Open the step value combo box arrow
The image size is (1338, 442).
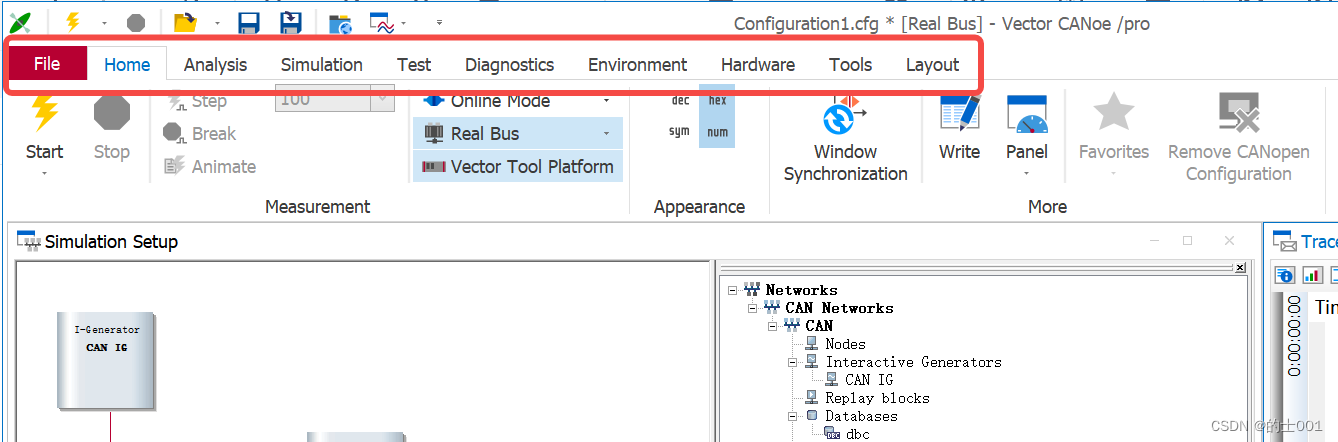coord(382,100)
